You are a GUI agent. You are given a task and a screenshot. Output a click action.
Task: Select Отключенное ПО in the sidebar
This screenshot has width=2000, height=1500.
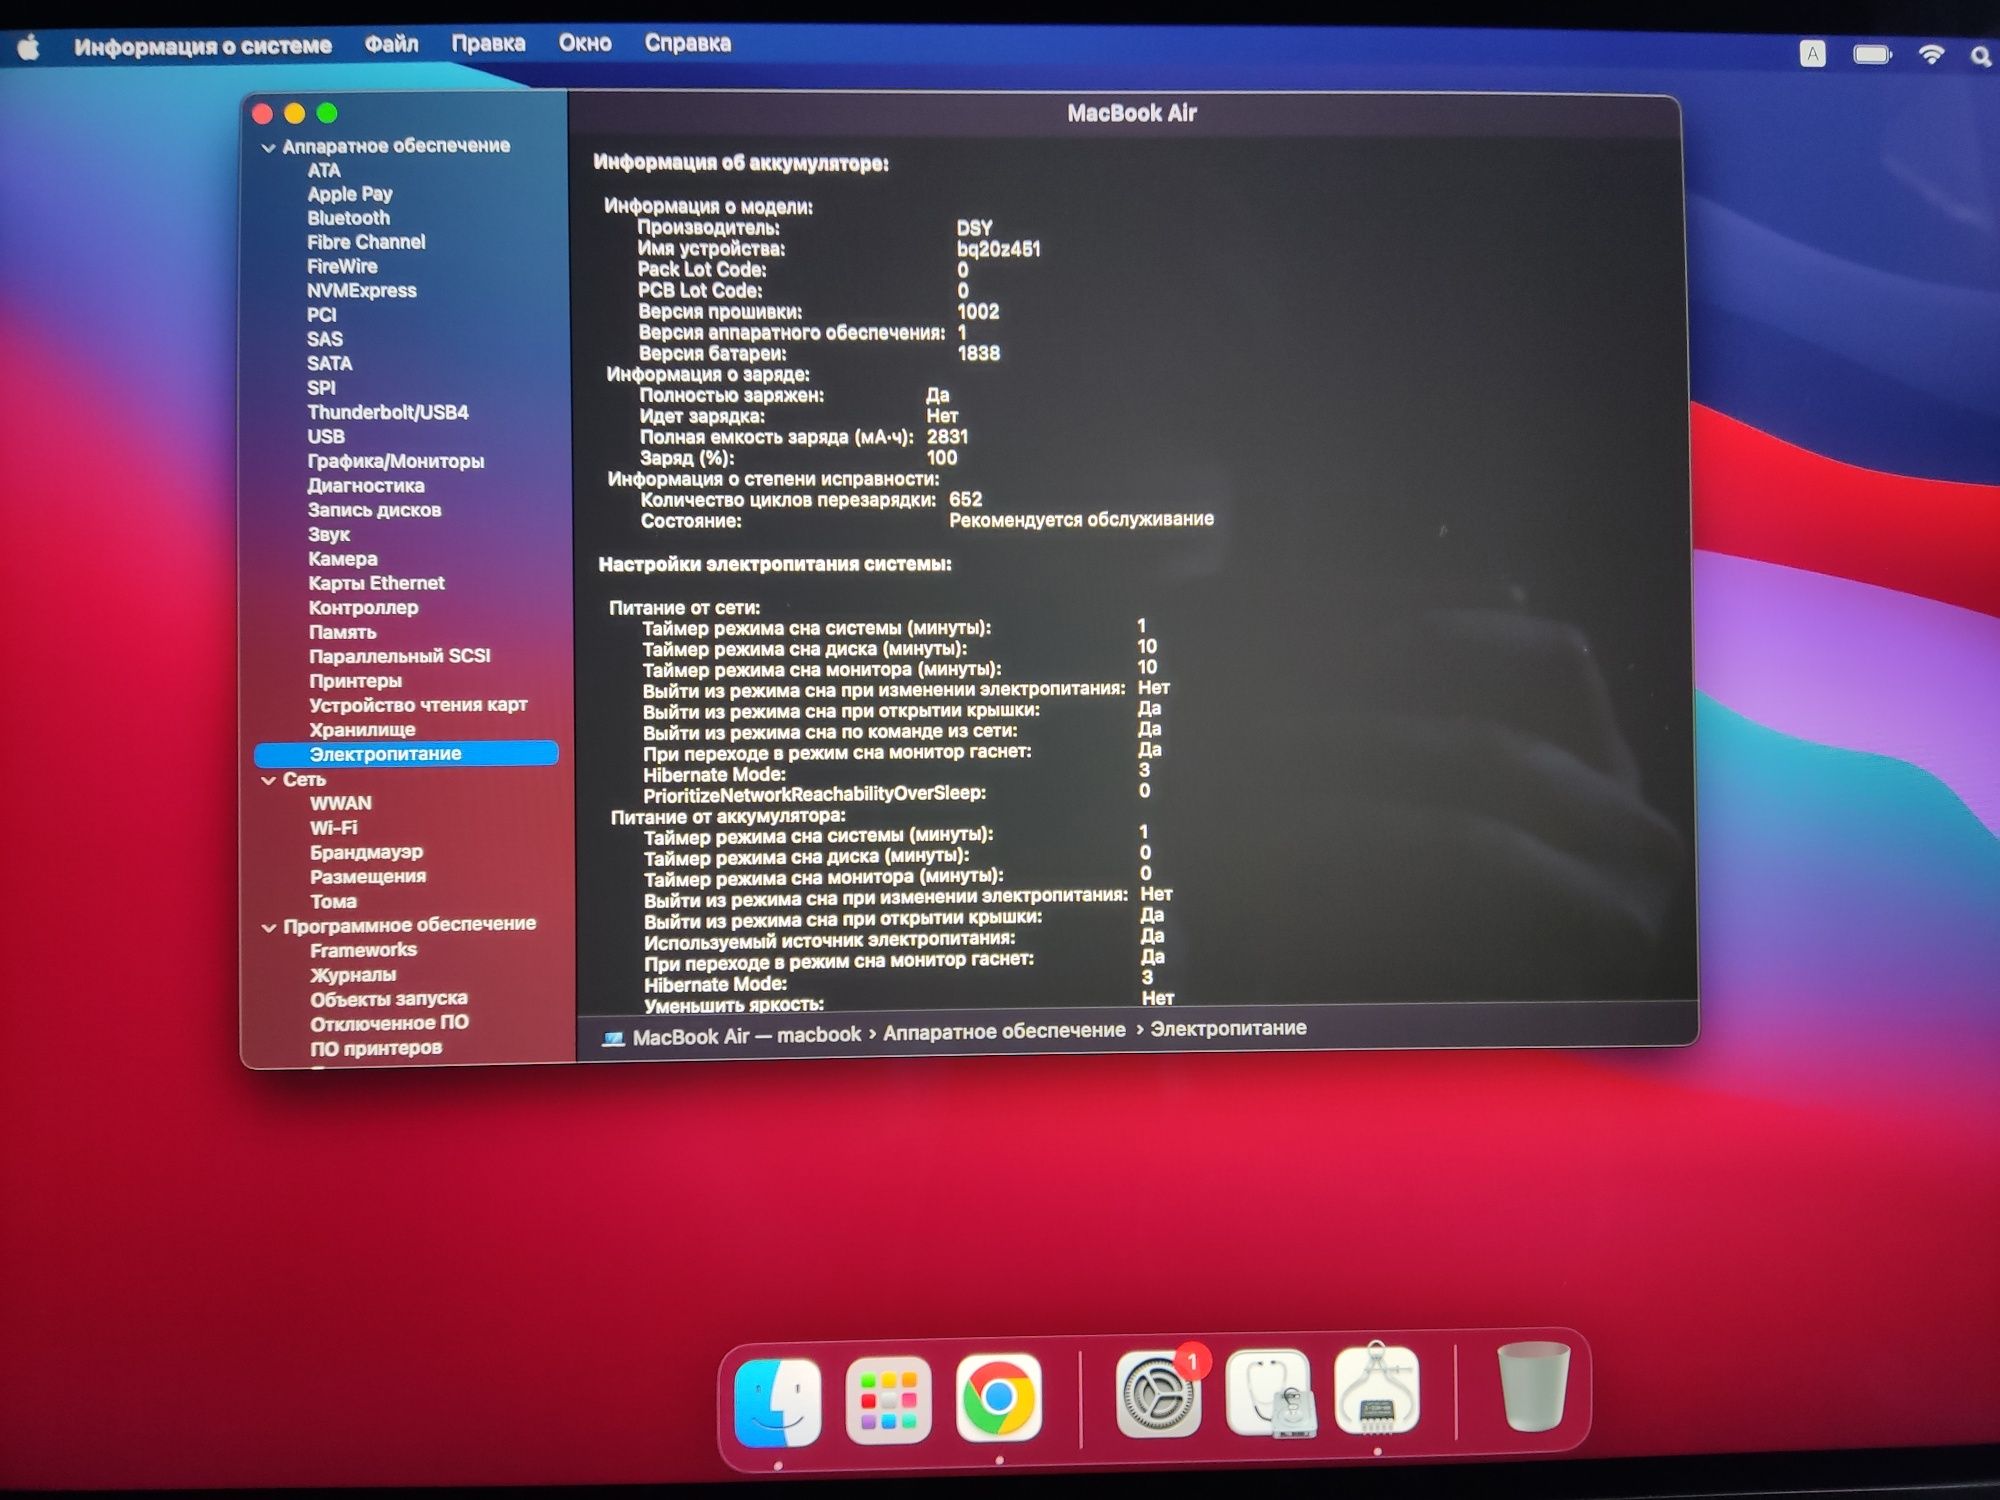pos(390,1024)
